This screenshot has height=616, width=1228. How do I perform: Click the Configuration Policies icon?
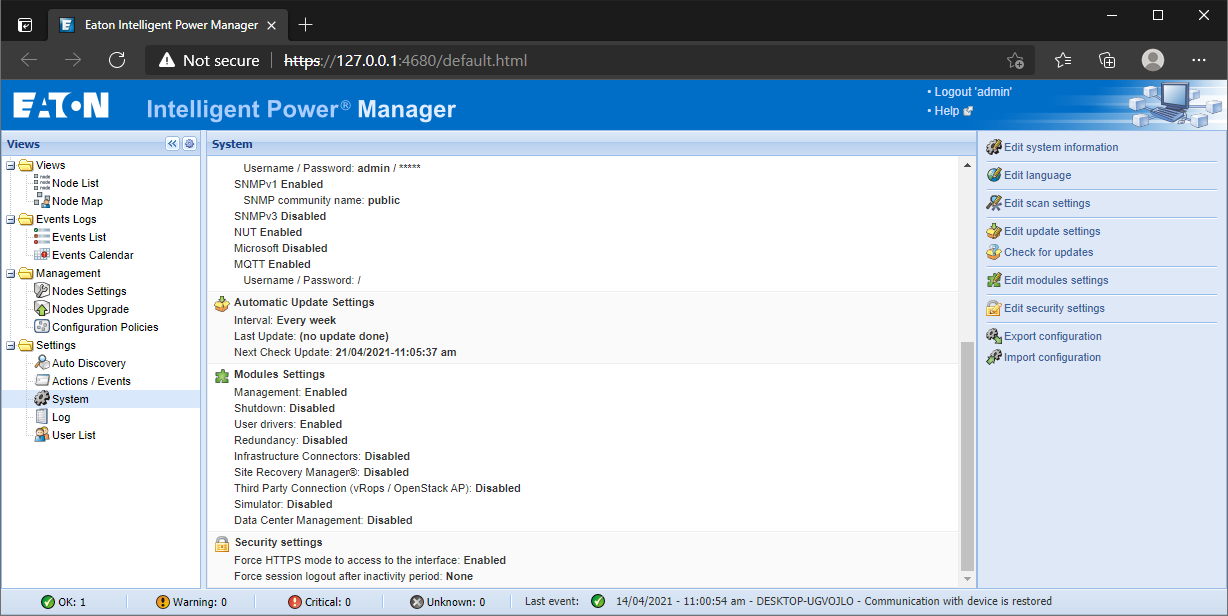(x=42, y=327)
